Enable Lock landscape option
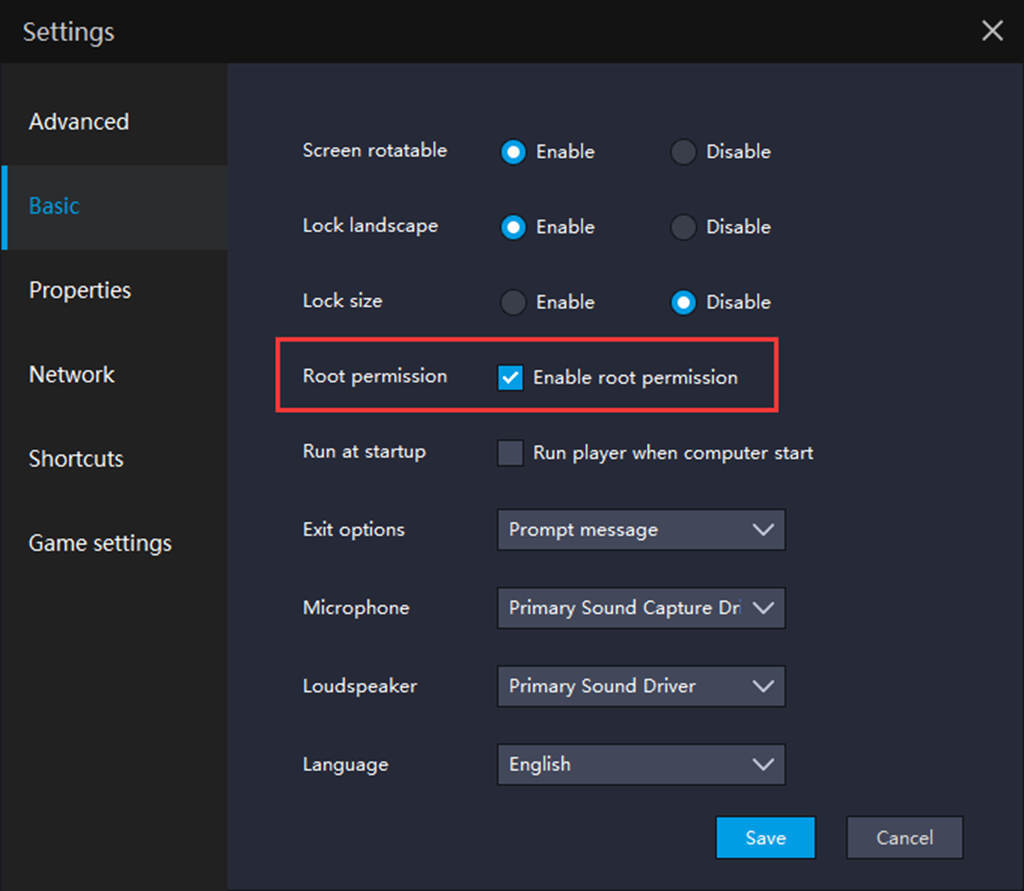This screenshot has width=1024, height=891. pos(513,227)
